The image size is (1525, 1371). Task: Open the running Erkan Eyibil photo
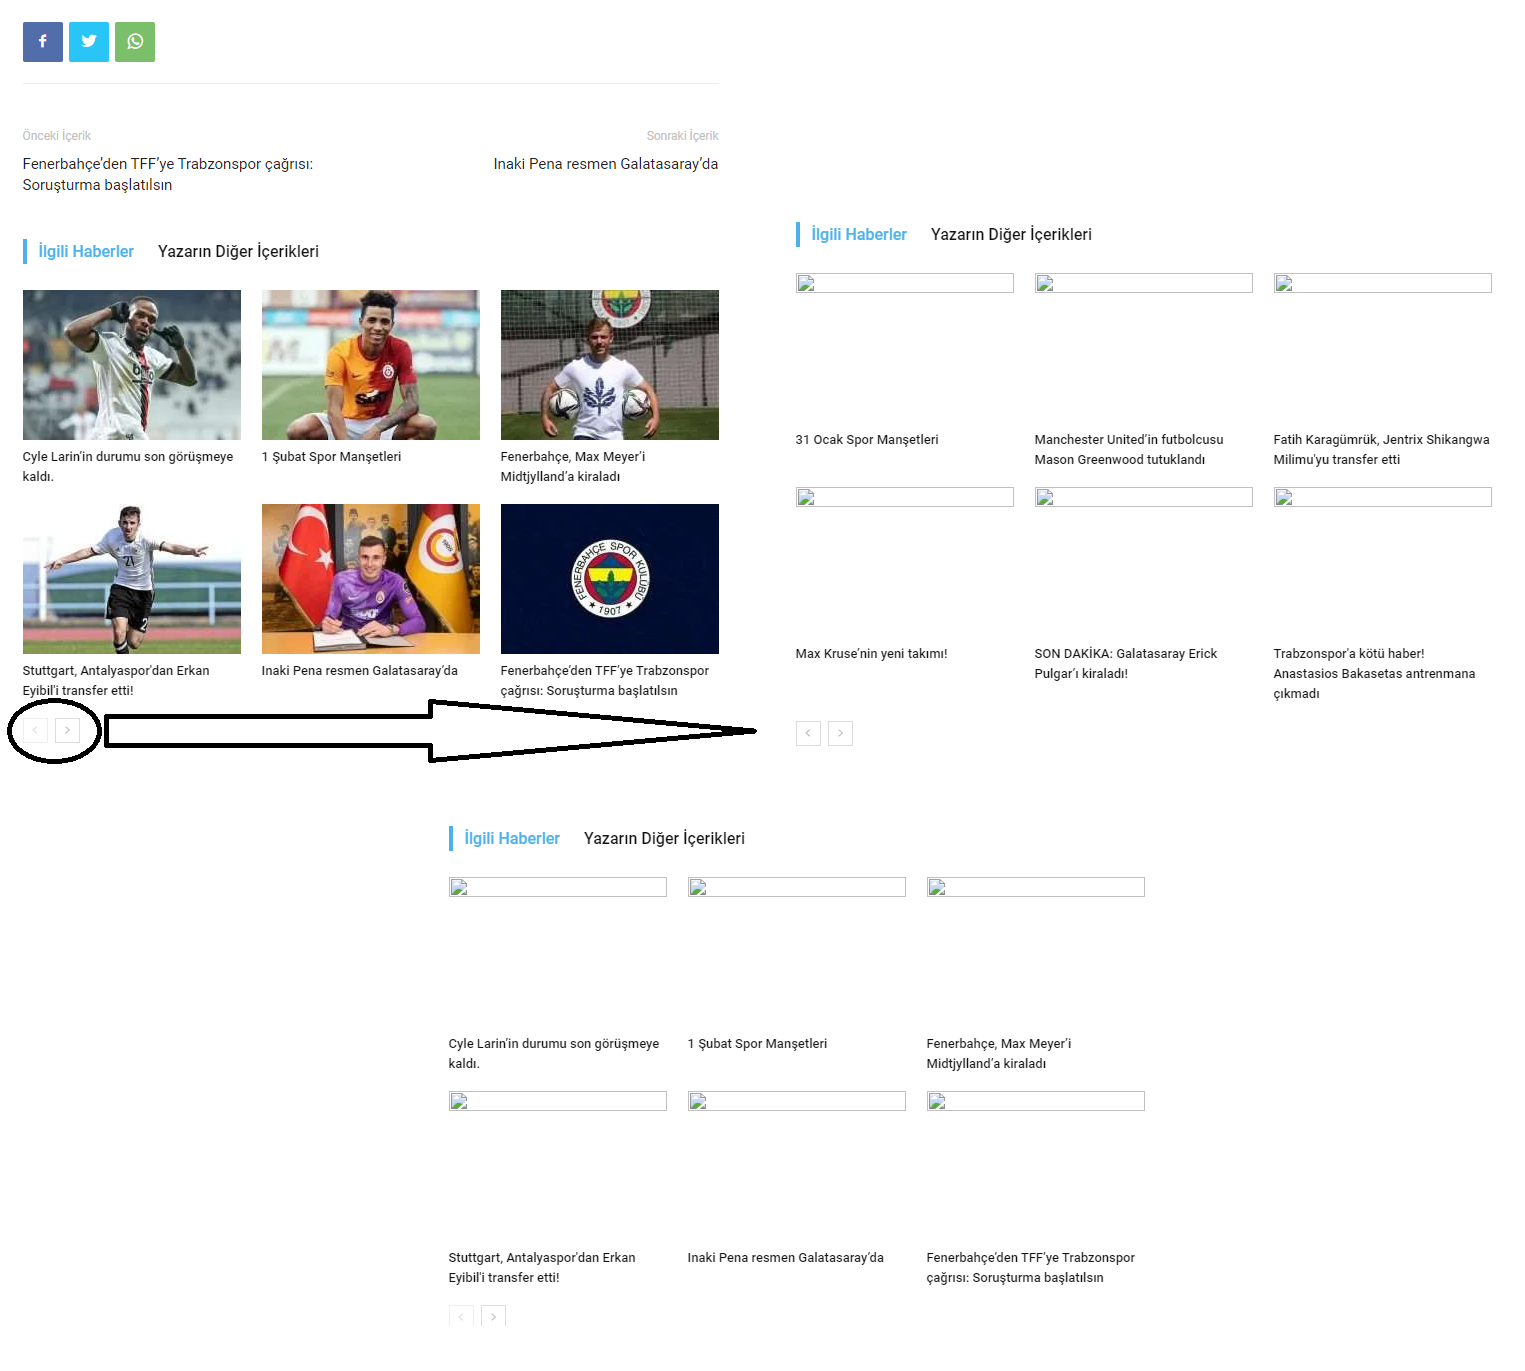pos(132,579)
